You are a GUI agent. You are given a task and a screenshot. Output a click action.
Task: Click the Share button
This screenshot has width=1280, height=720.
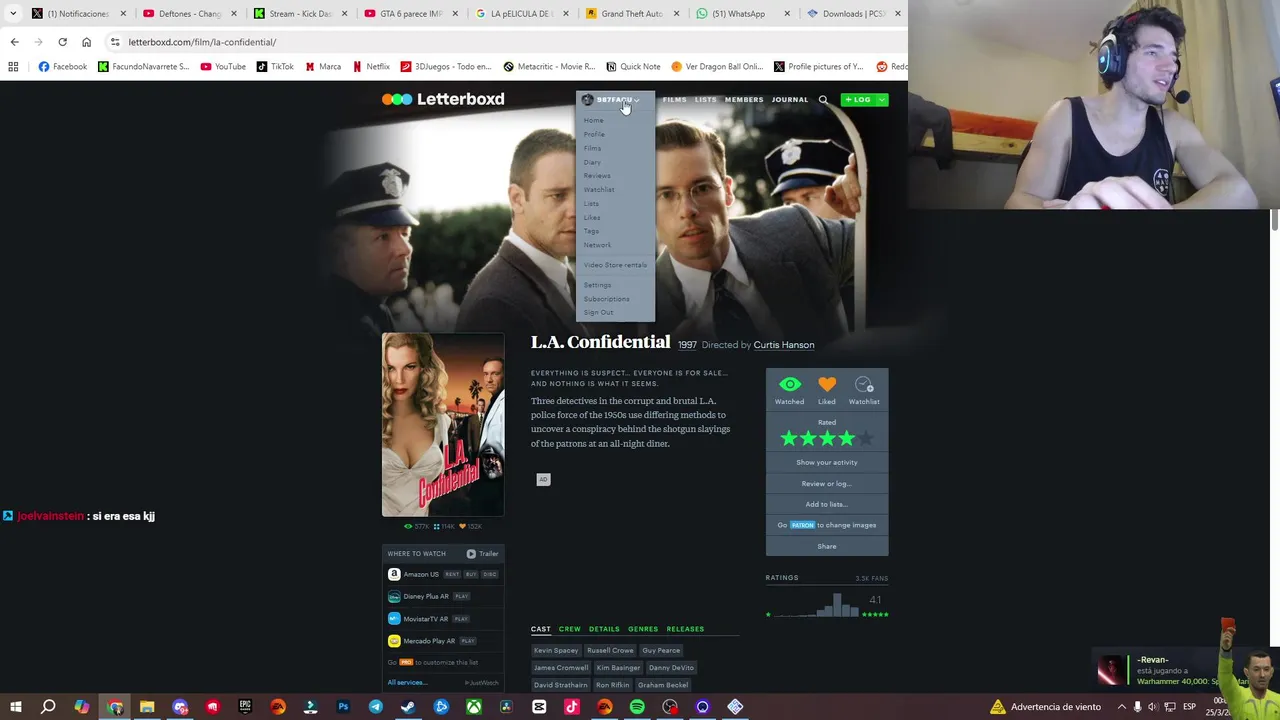(827, 546)
